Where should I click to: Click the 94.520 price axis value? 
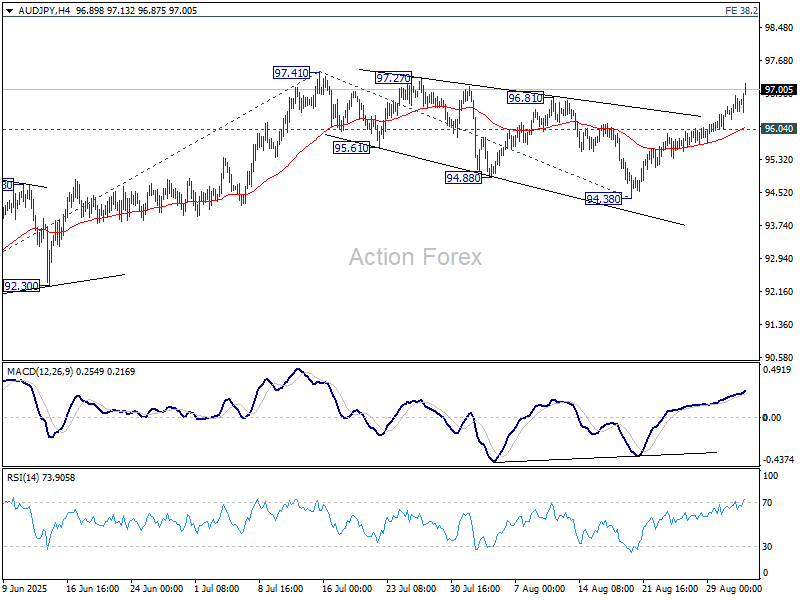point(779,193)
